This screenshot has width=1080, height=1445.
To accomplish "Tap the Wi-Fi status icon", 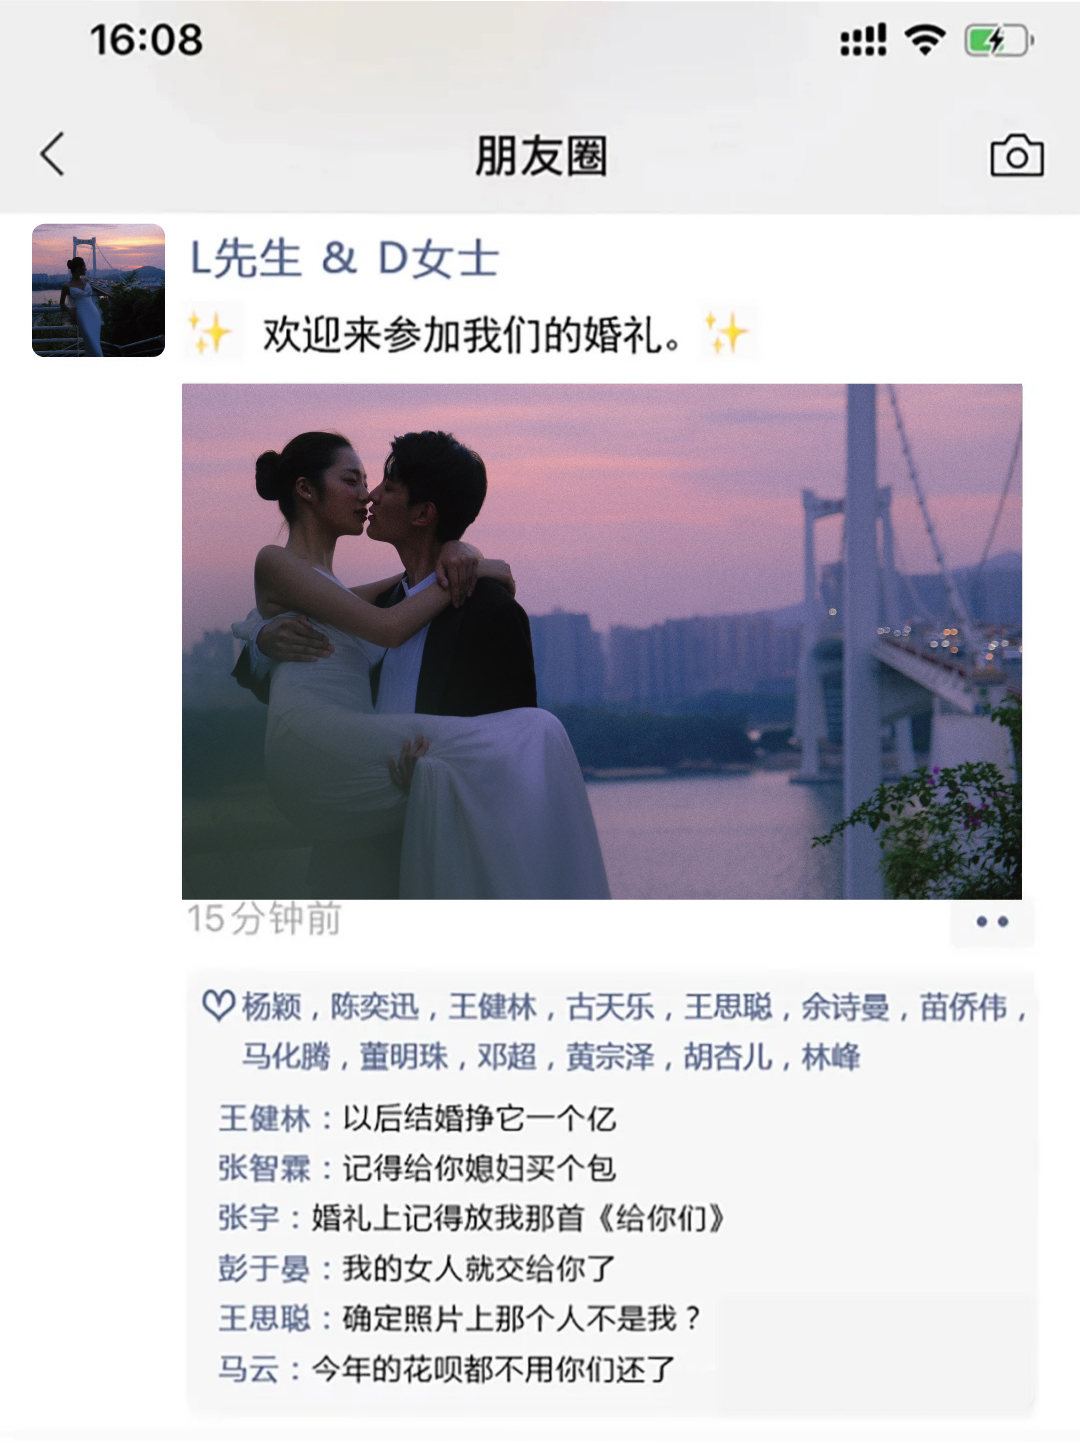I will click(x=924, y=40).
